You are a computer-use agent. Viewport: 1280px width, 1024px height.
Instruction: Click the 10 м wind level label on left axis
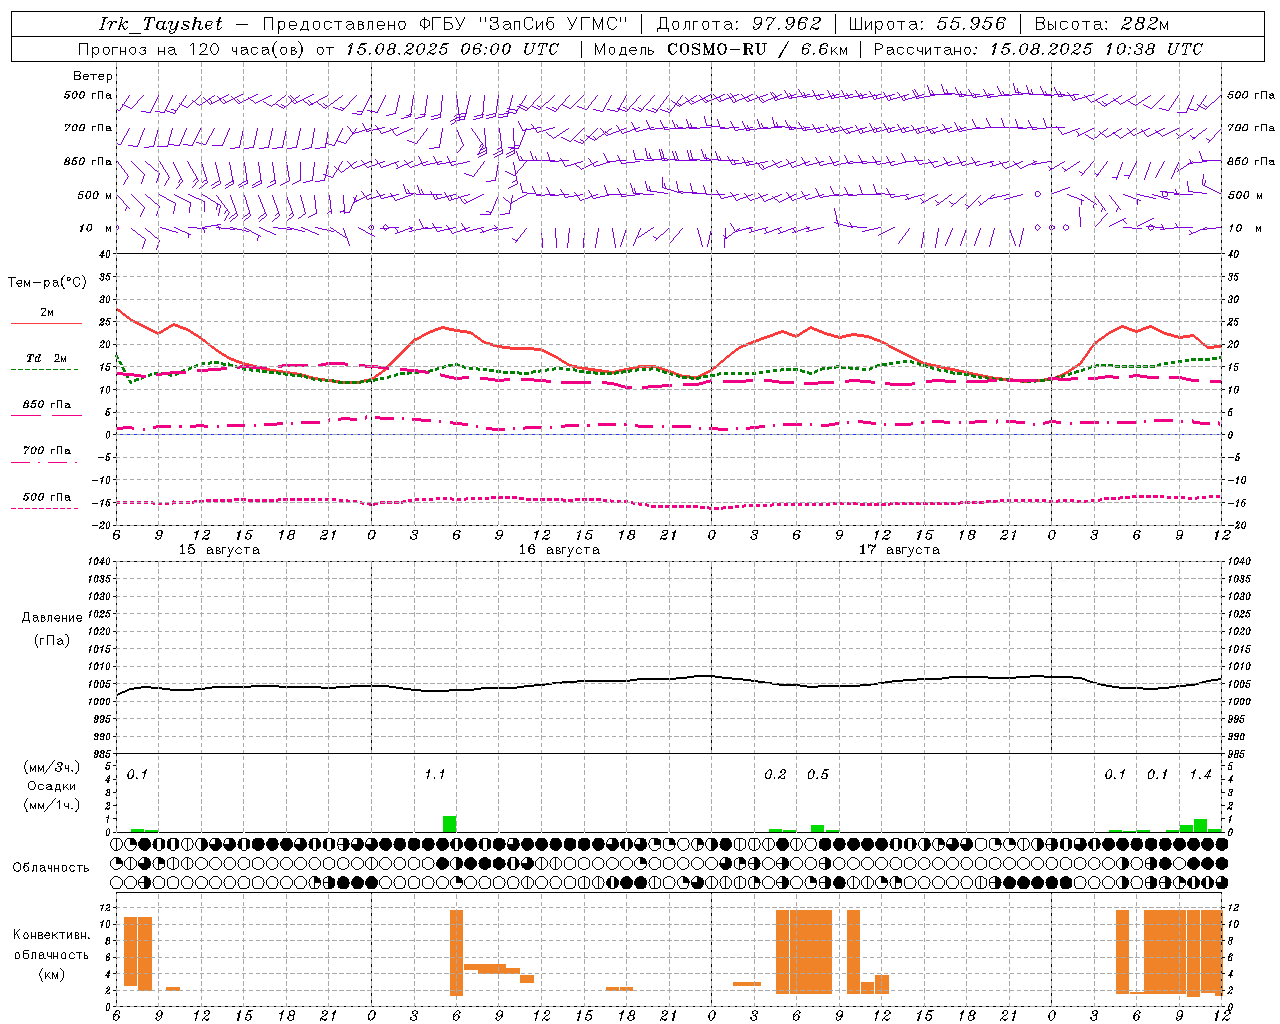95,228
